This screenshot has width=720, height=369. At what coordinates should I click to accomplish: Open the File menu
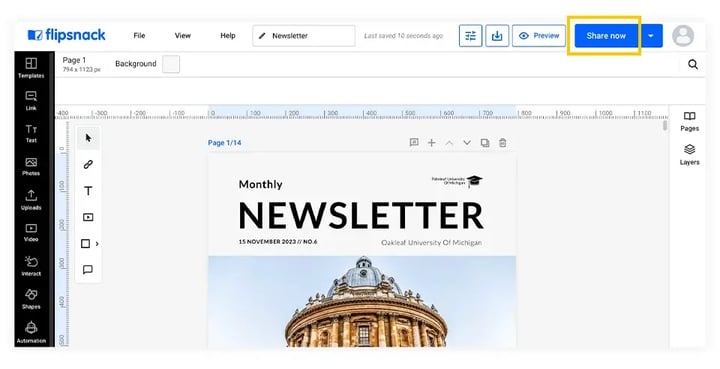click(139, 36)
